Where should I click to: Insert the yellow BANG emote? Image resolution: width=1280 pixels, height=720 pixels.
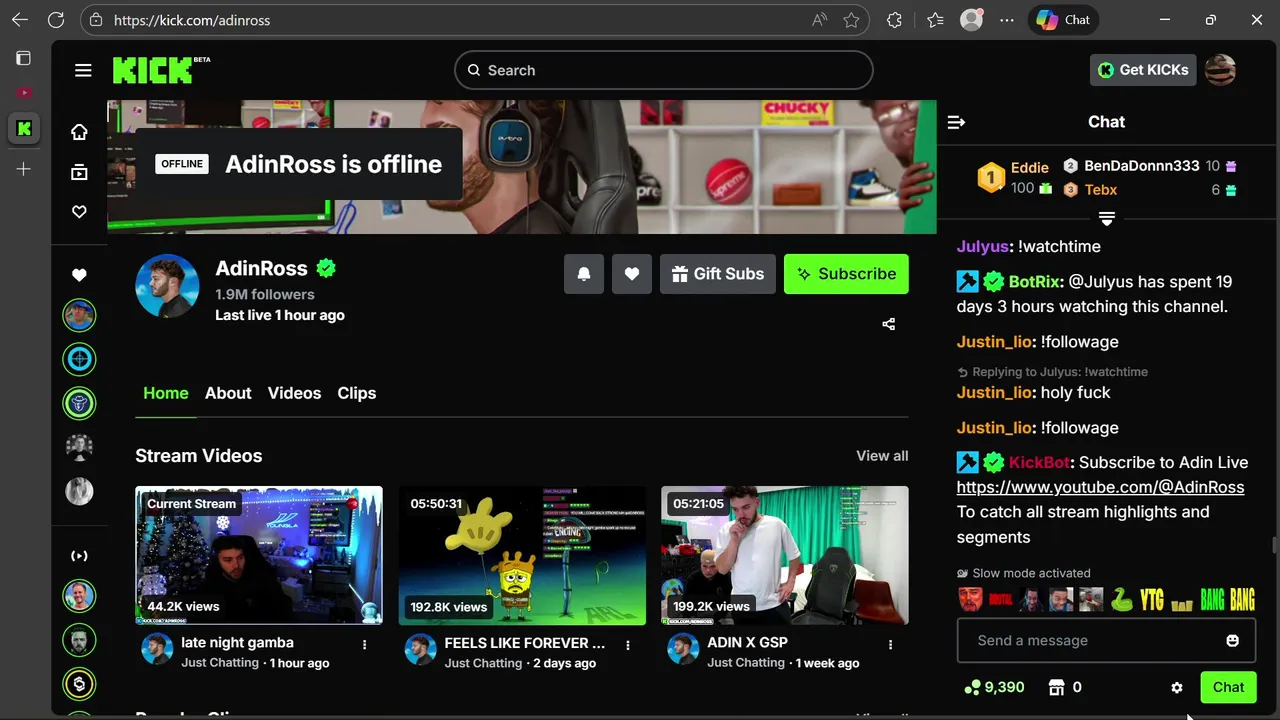point(1242,599)
